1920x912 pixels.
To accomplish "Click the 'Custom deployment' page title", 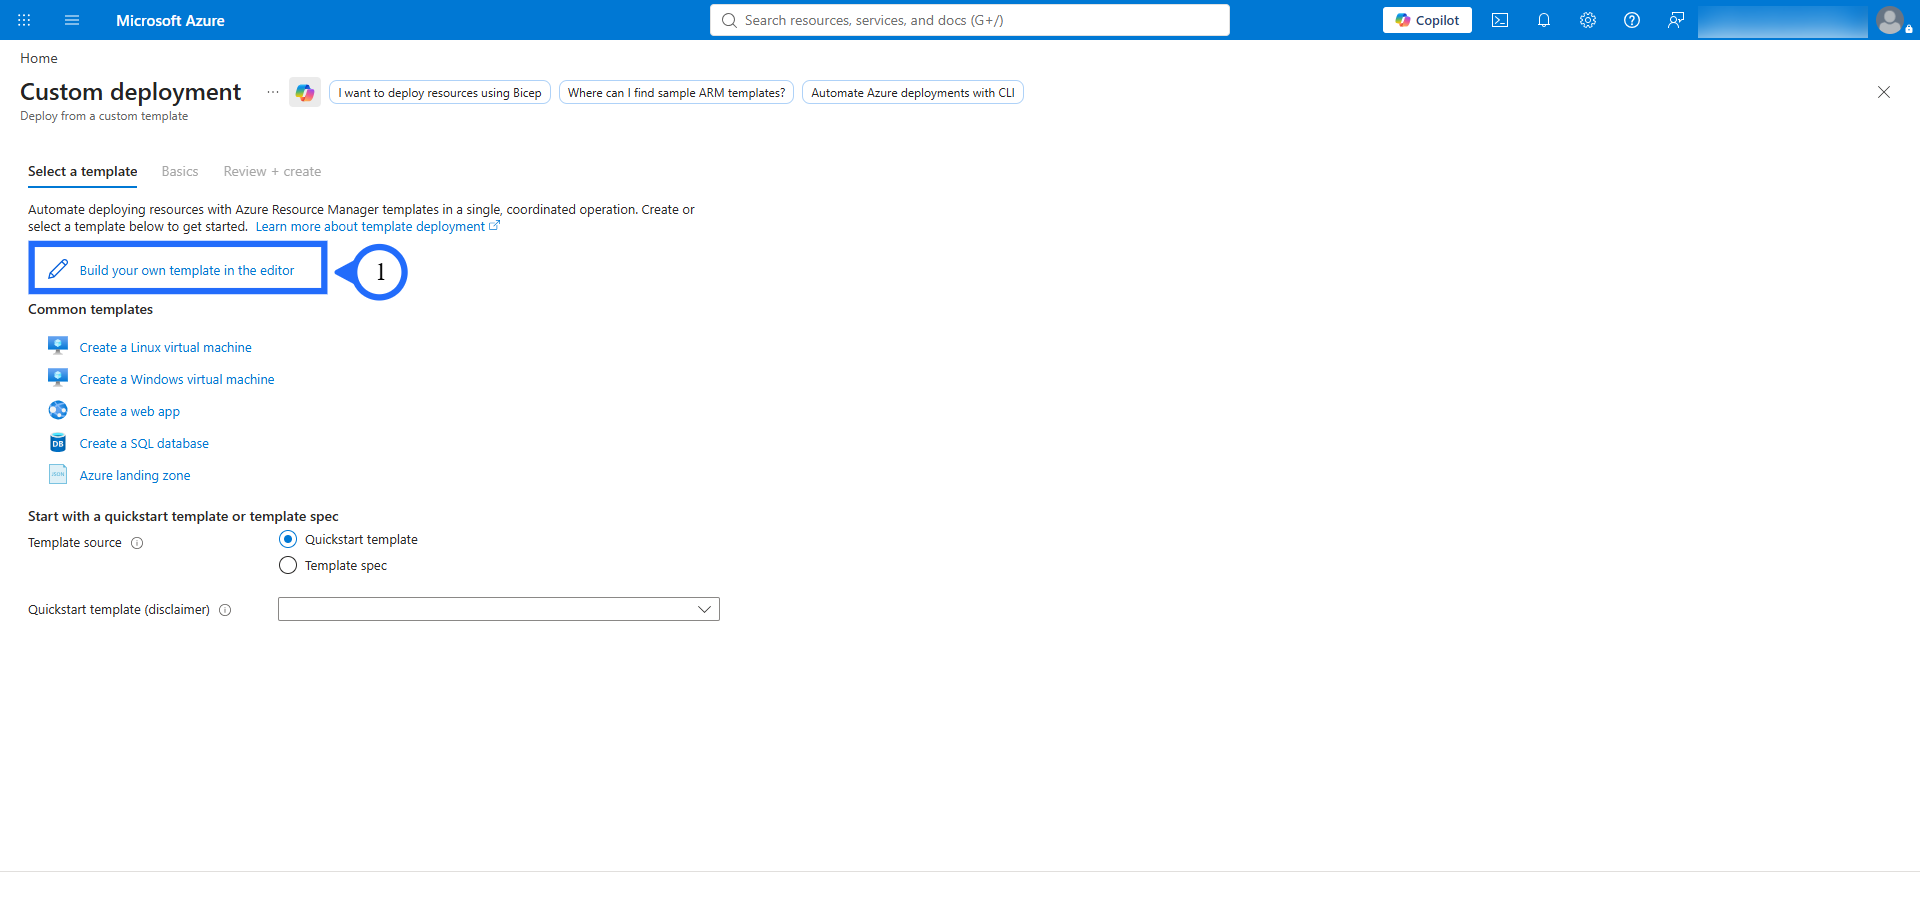I will [x=130, y=92].
